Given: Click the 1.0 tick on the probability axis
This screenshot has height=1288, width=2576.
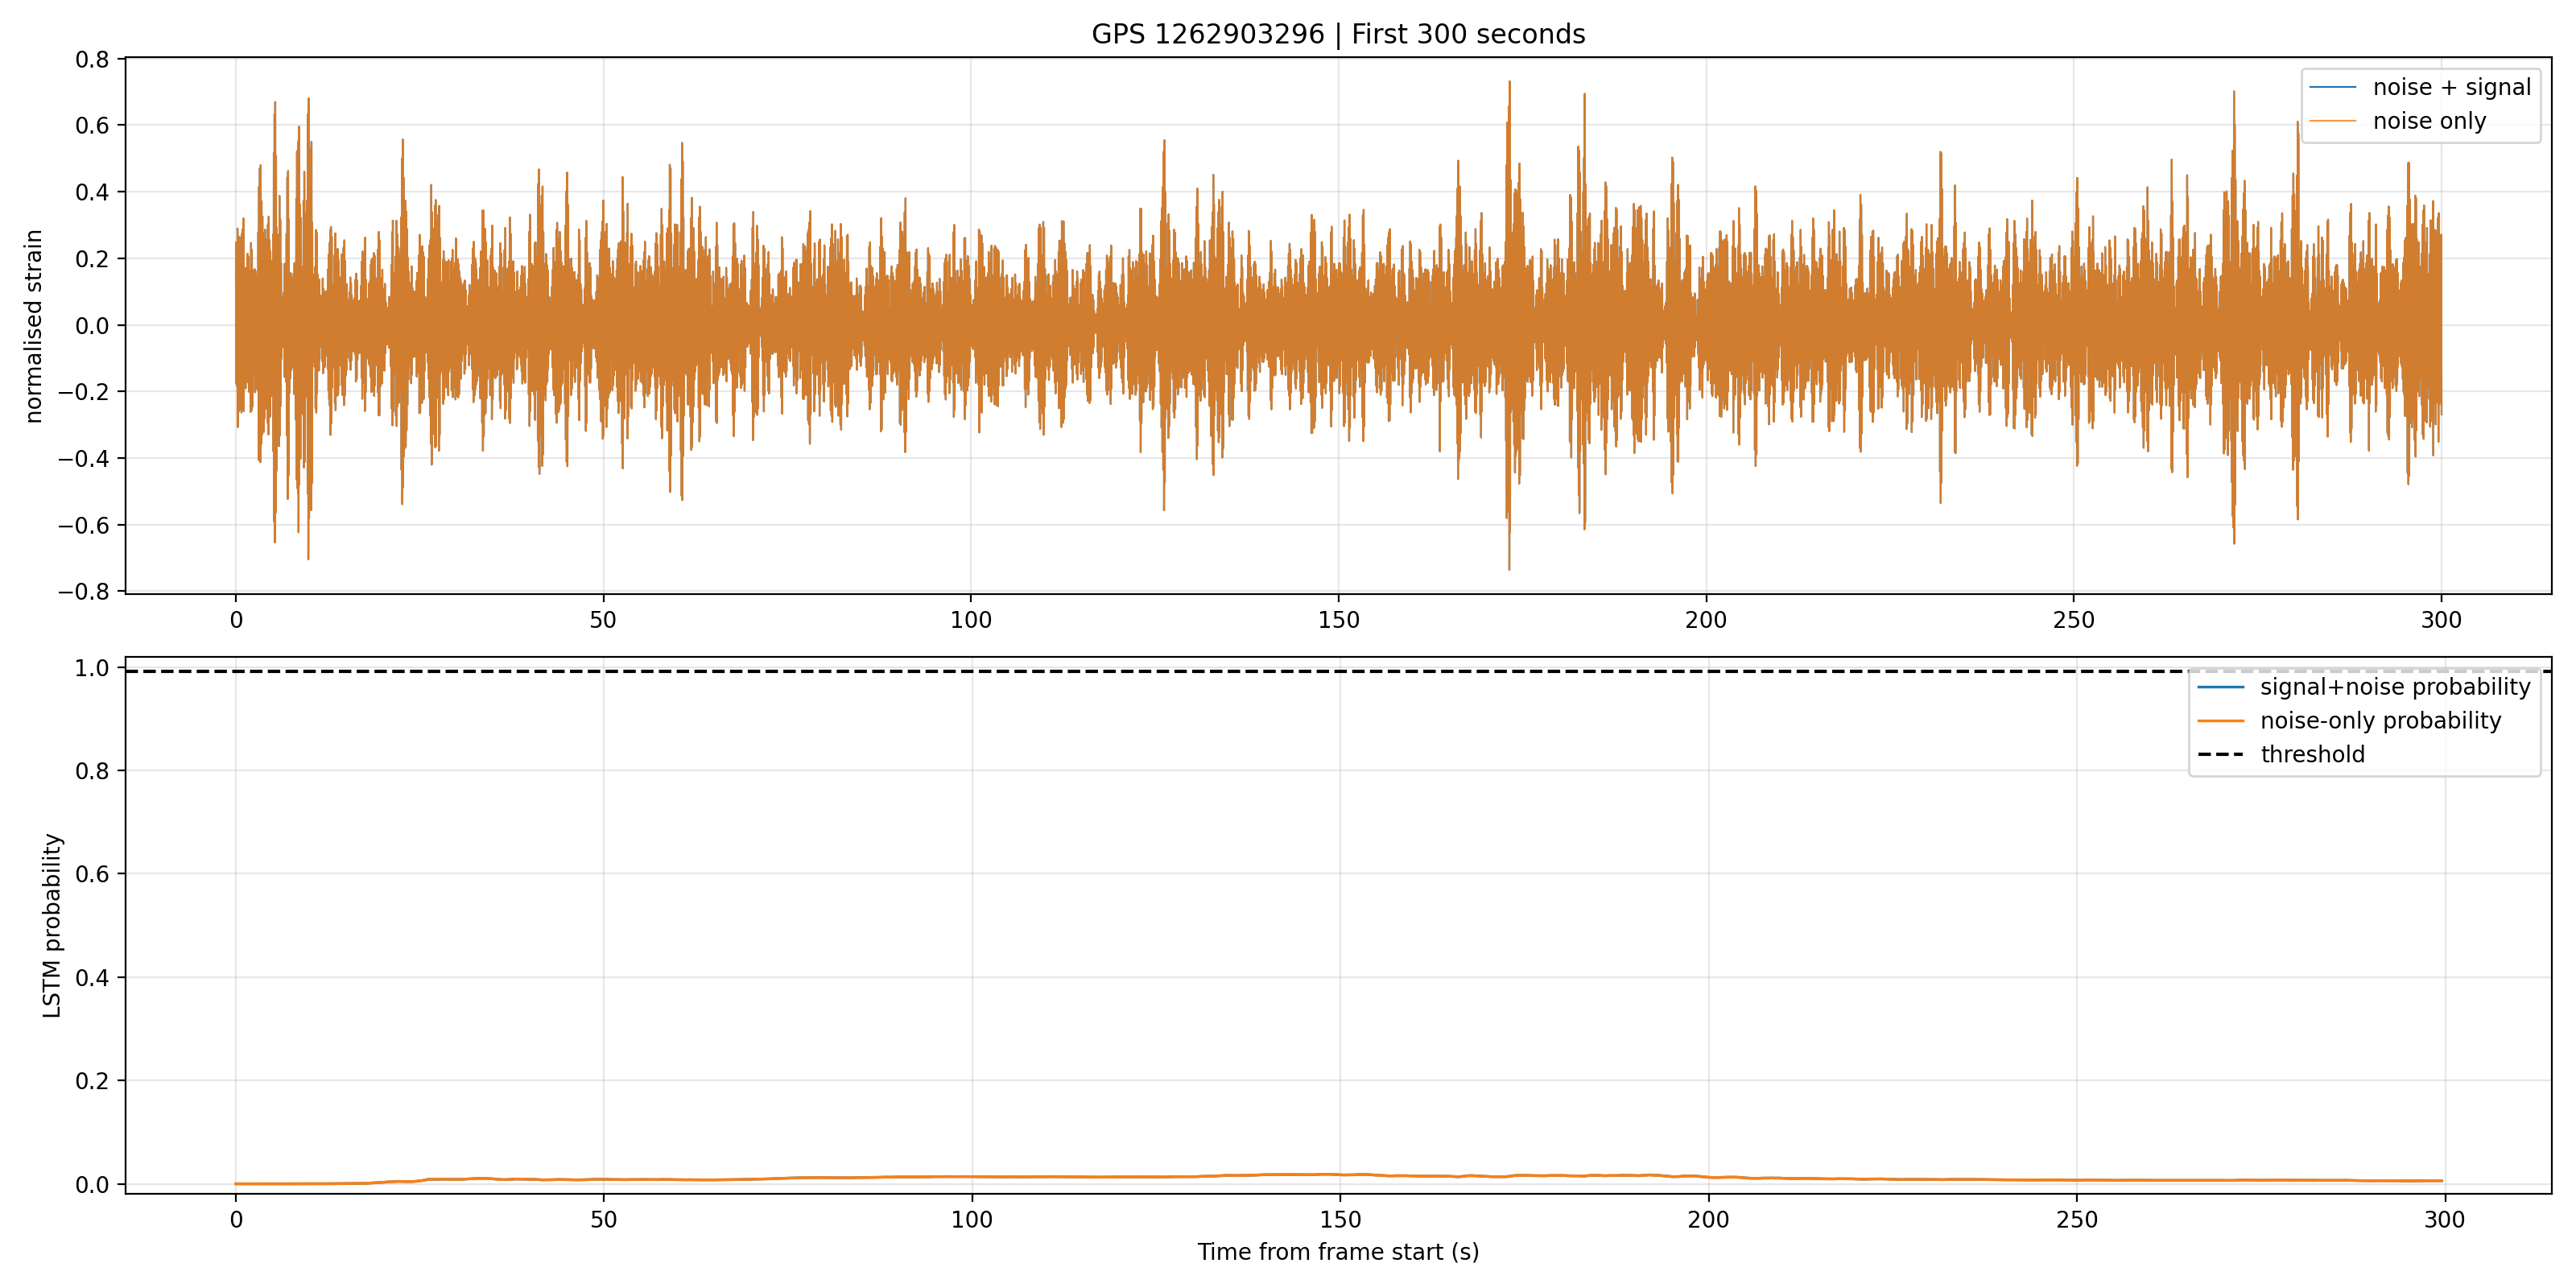Looking at the screenshot, I should point(92,668).
